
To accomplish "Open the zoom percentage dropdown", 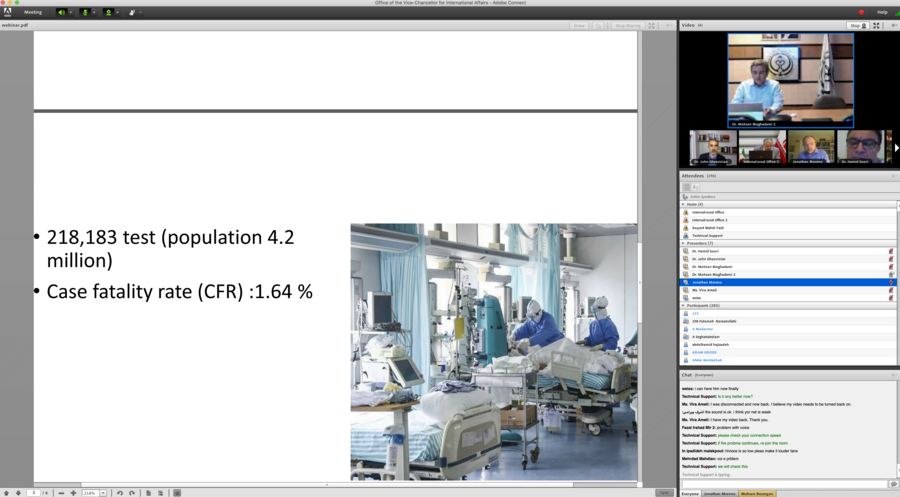I will (103, 493).
